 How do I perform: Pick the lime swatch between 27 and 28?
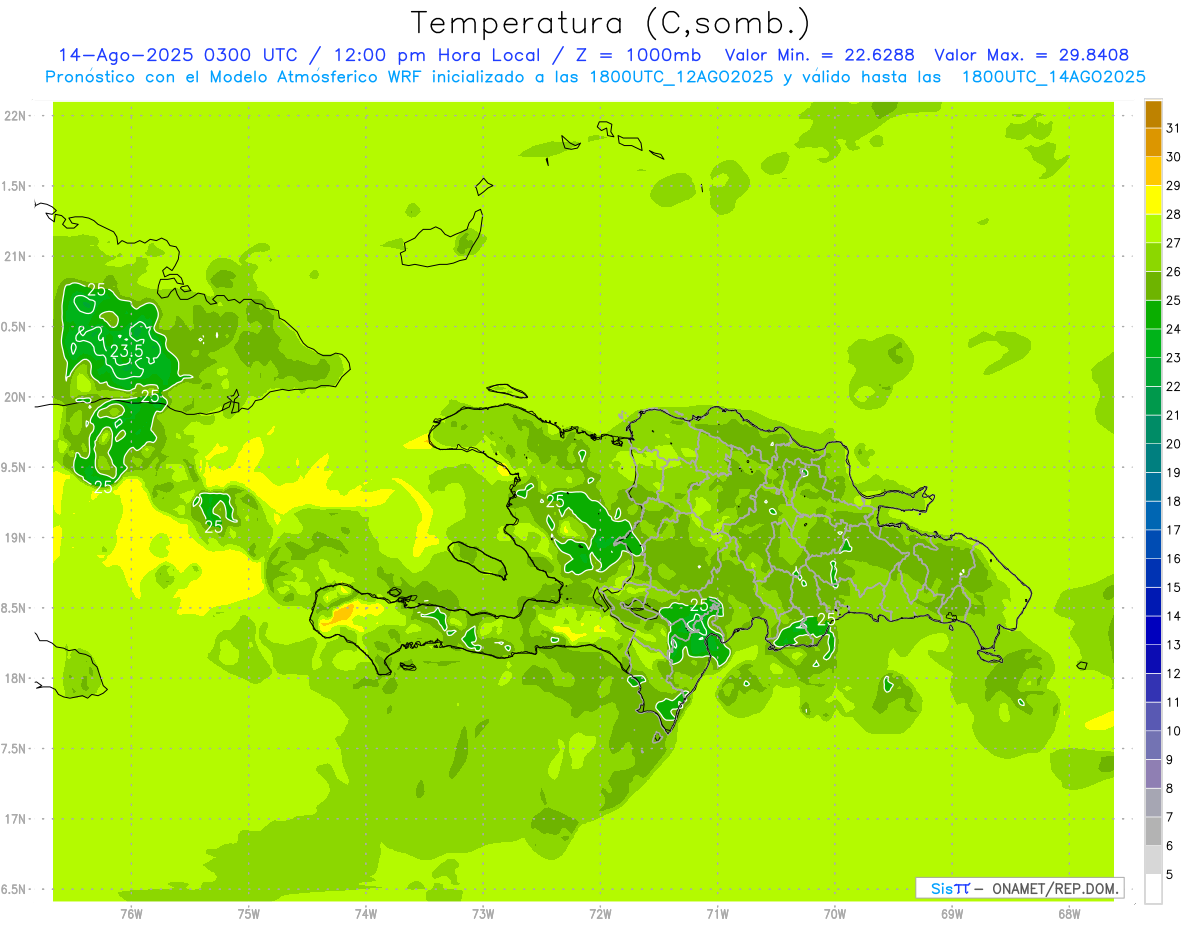click(1153, 229)
